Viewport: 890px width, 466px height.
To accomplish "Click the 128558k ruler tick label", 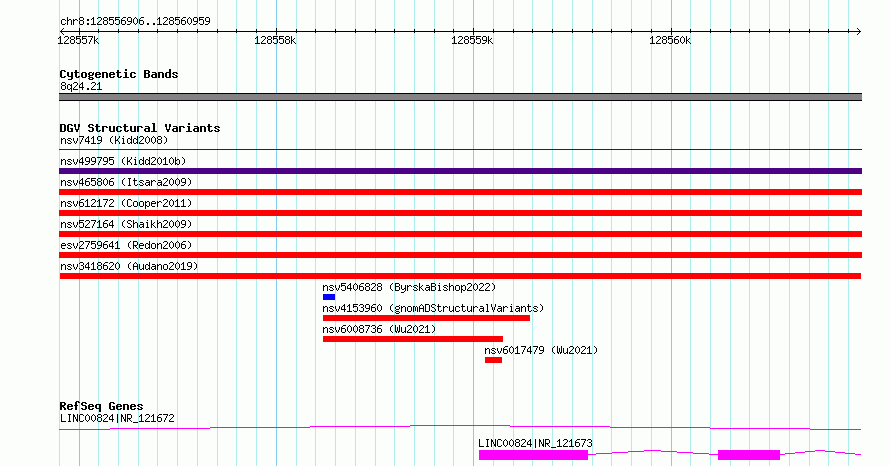I will click(x=275, y=40).
